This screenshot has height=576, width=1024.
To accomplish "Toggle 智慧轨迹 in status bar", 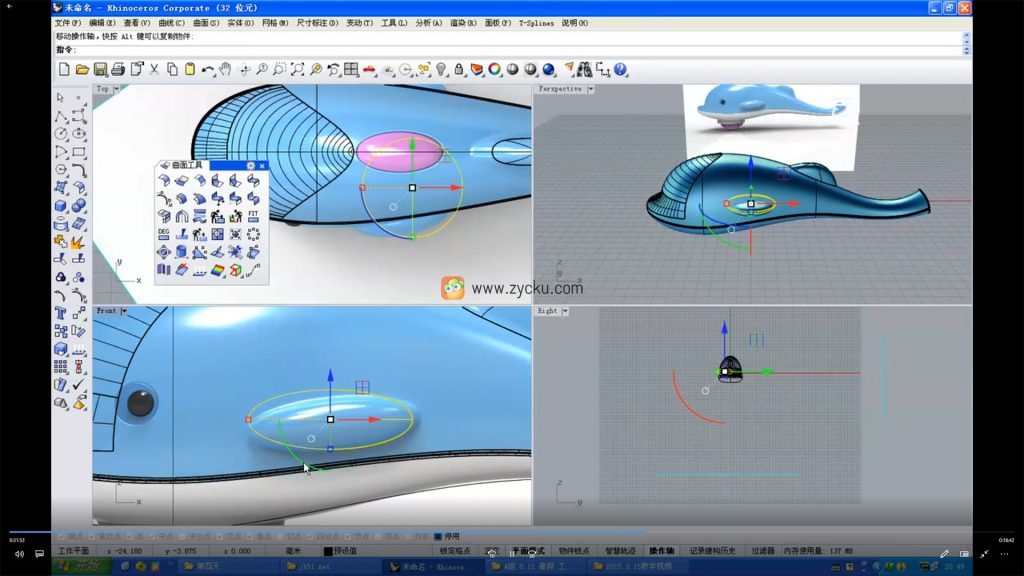I will pyautogui.click(x=620, y=551).
